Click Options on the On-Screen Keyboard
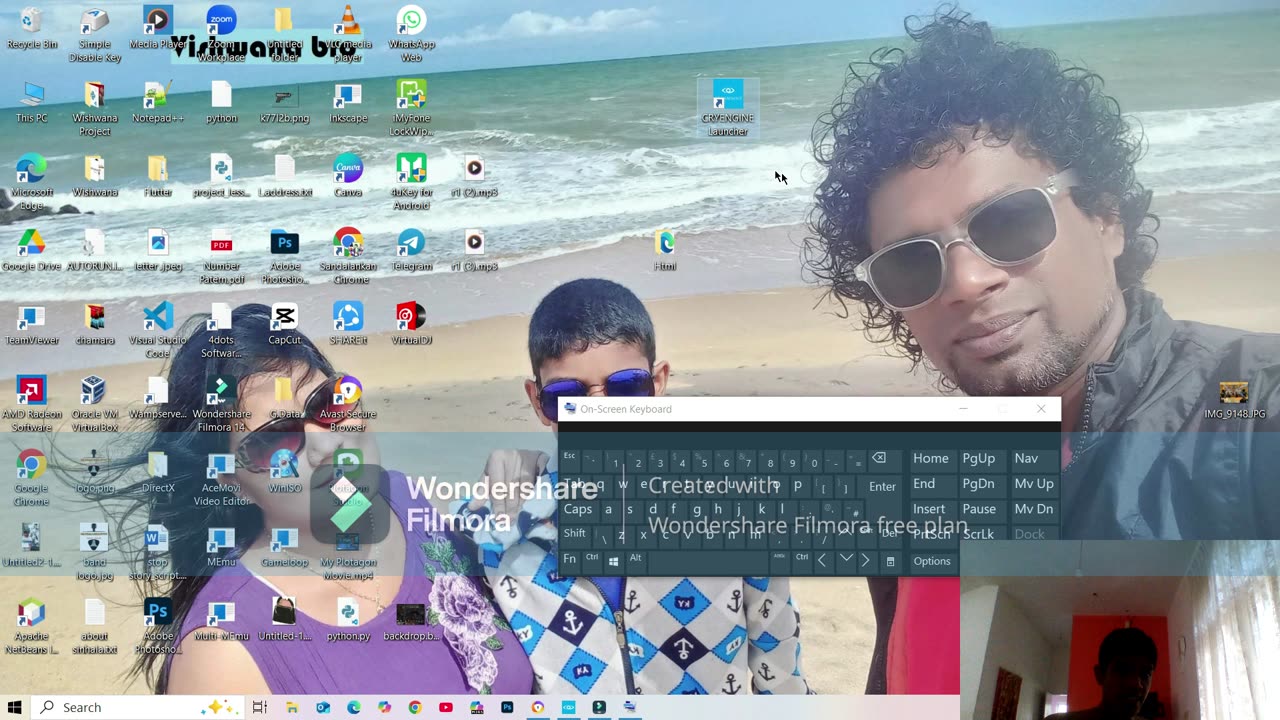Viewport: 1280px width, 720px height. (932, 561)
